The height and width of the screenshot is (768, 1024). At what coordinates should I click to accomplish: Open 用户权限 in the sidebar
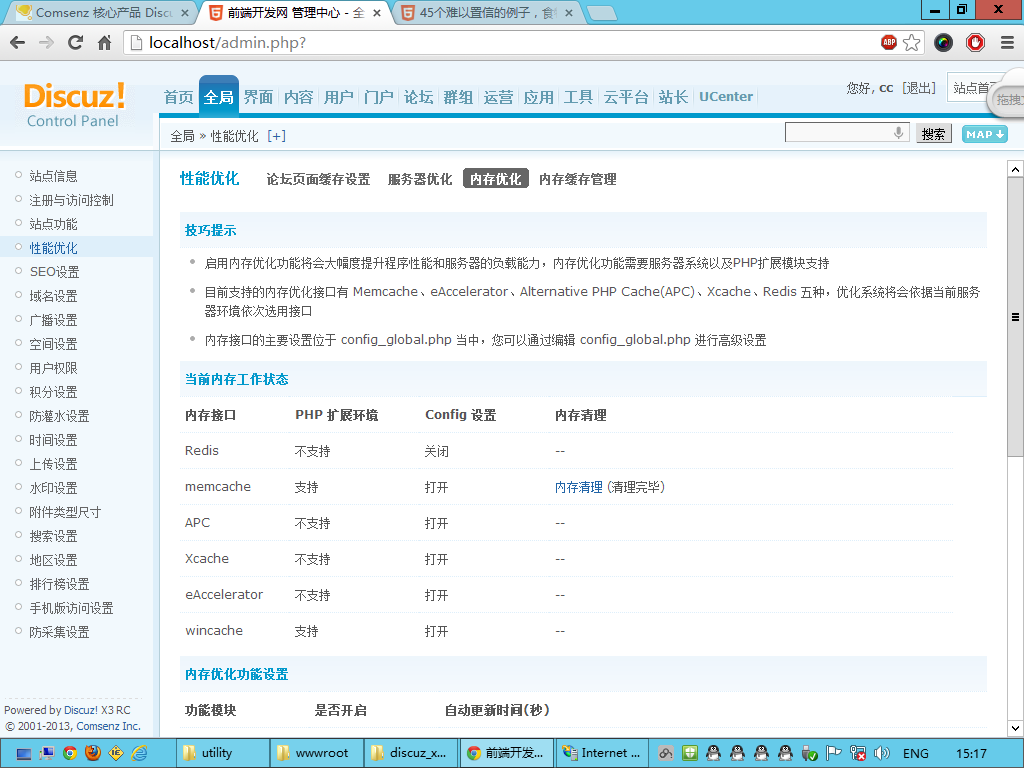[54, 368]
